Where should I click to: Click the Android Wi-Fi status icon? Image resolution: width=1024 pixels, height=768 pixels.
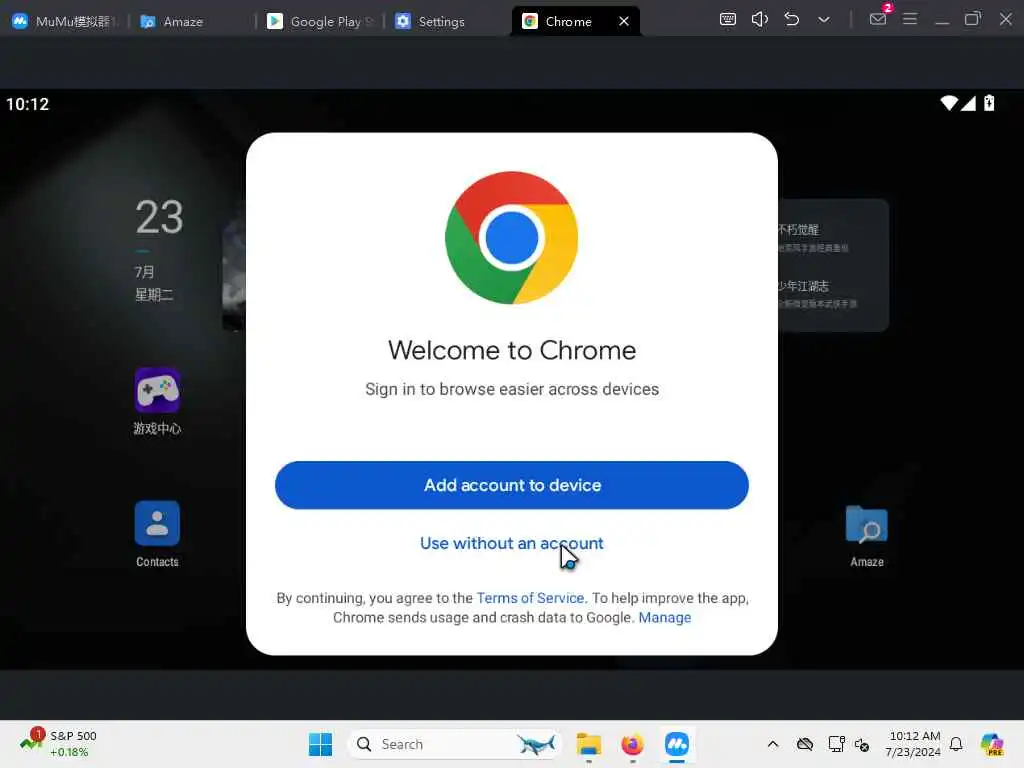tap(949, 103)
